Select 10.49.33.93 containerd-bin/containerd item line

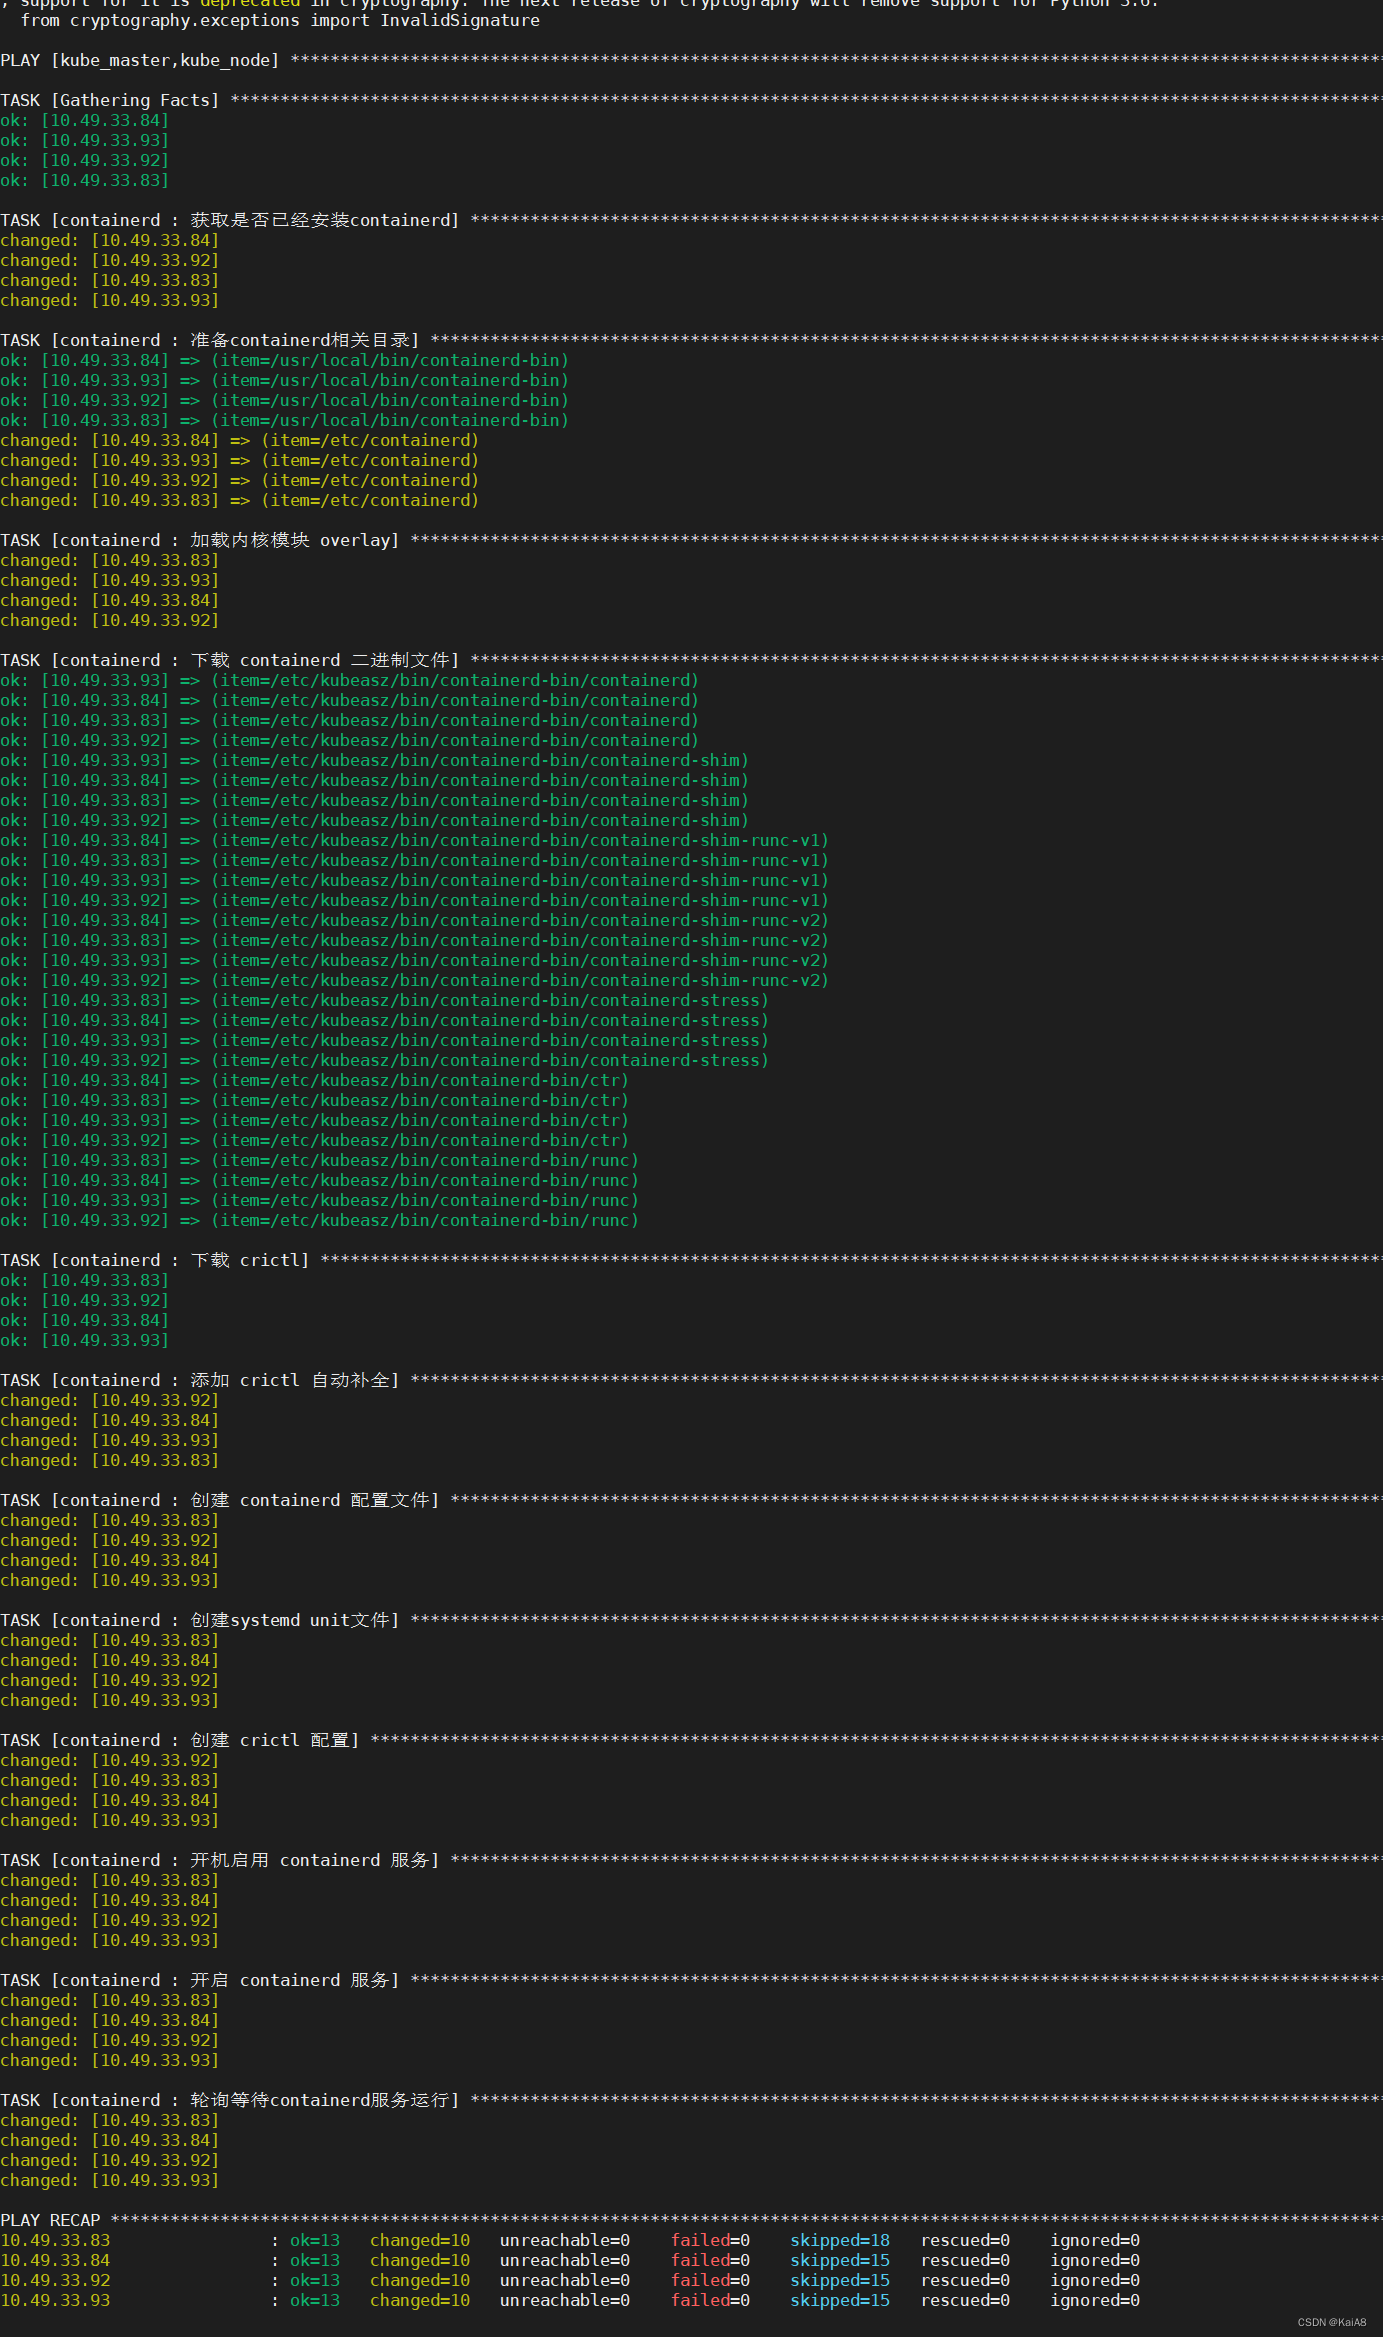pyautogui.click(x=350, y=680)
